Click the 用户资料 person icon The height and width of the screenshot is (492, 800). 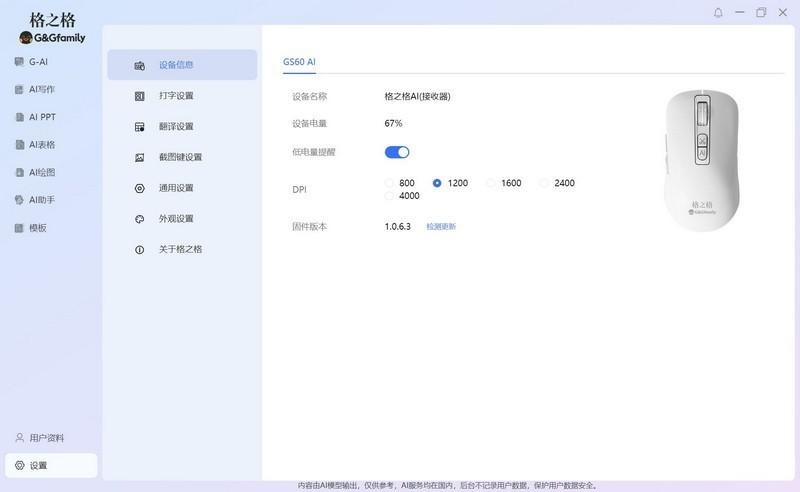(19, 437)
